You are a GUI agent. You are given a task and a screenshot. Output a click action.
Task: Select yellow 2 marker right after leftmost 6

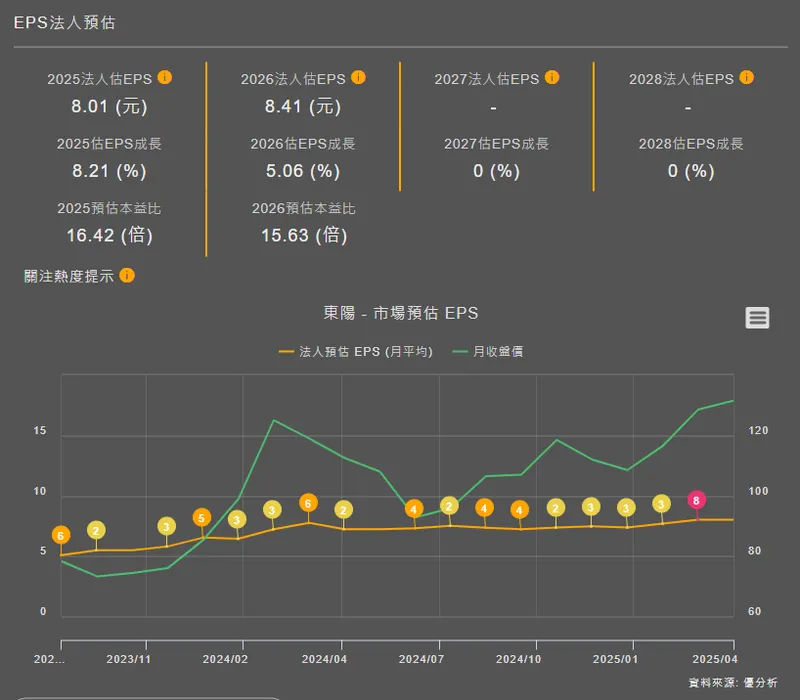click(x=96, y=531)
